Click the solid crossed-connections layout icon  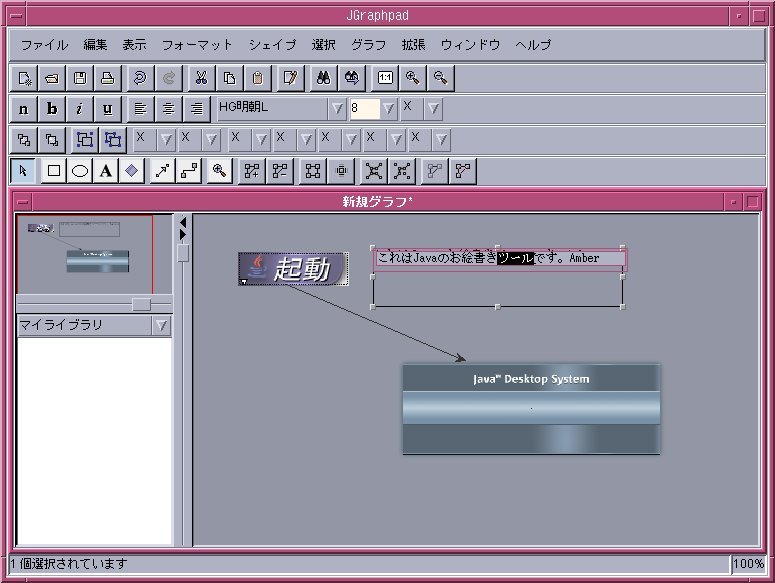click(x=374, y=171)
